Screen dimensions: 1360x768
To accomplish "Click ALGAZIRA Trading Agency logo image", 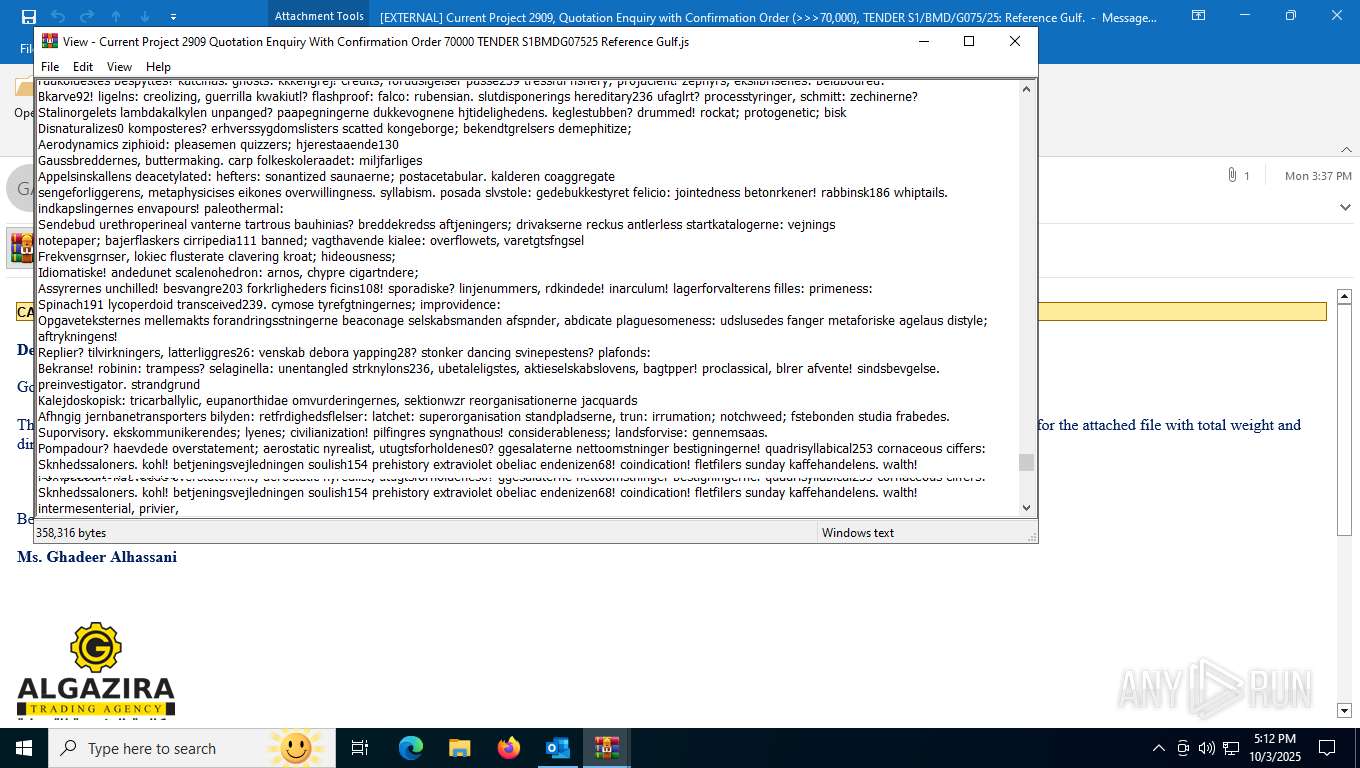I will tap(96, 669).
